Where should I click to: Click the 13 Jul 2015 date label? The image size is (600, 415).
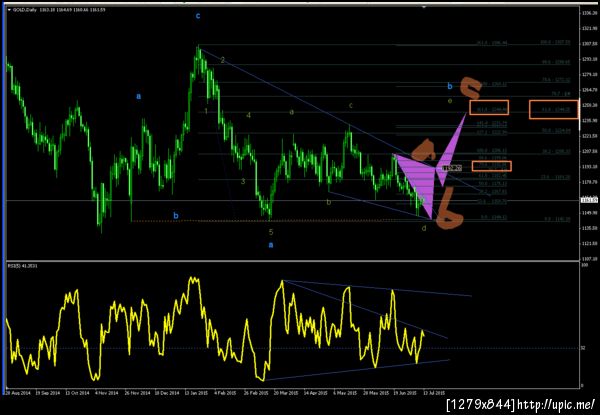click(434, 393)
